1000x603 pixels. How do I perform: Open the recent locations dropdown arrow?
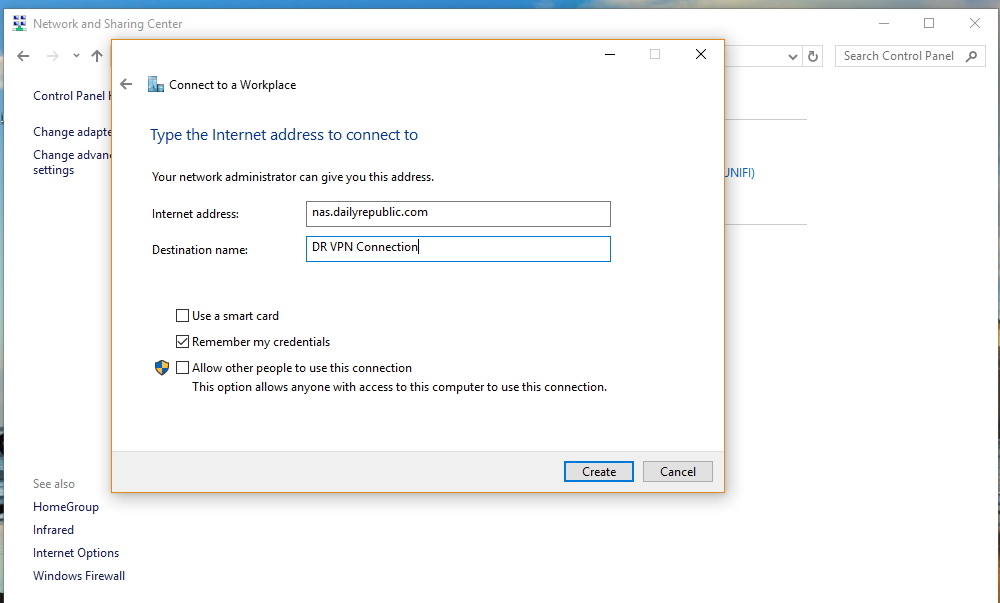[x=76, y=57]
